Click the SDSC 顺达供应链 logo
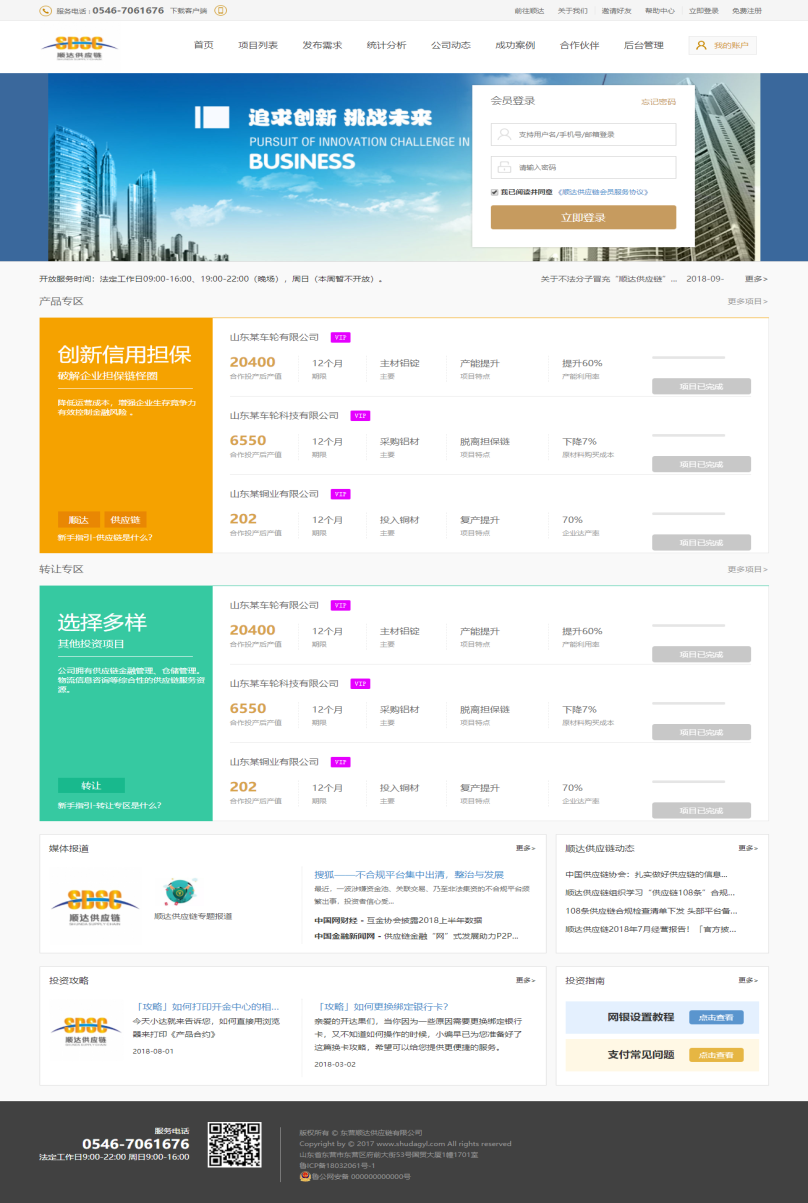This screenshot has height=1203, width=808. [78, 45]
